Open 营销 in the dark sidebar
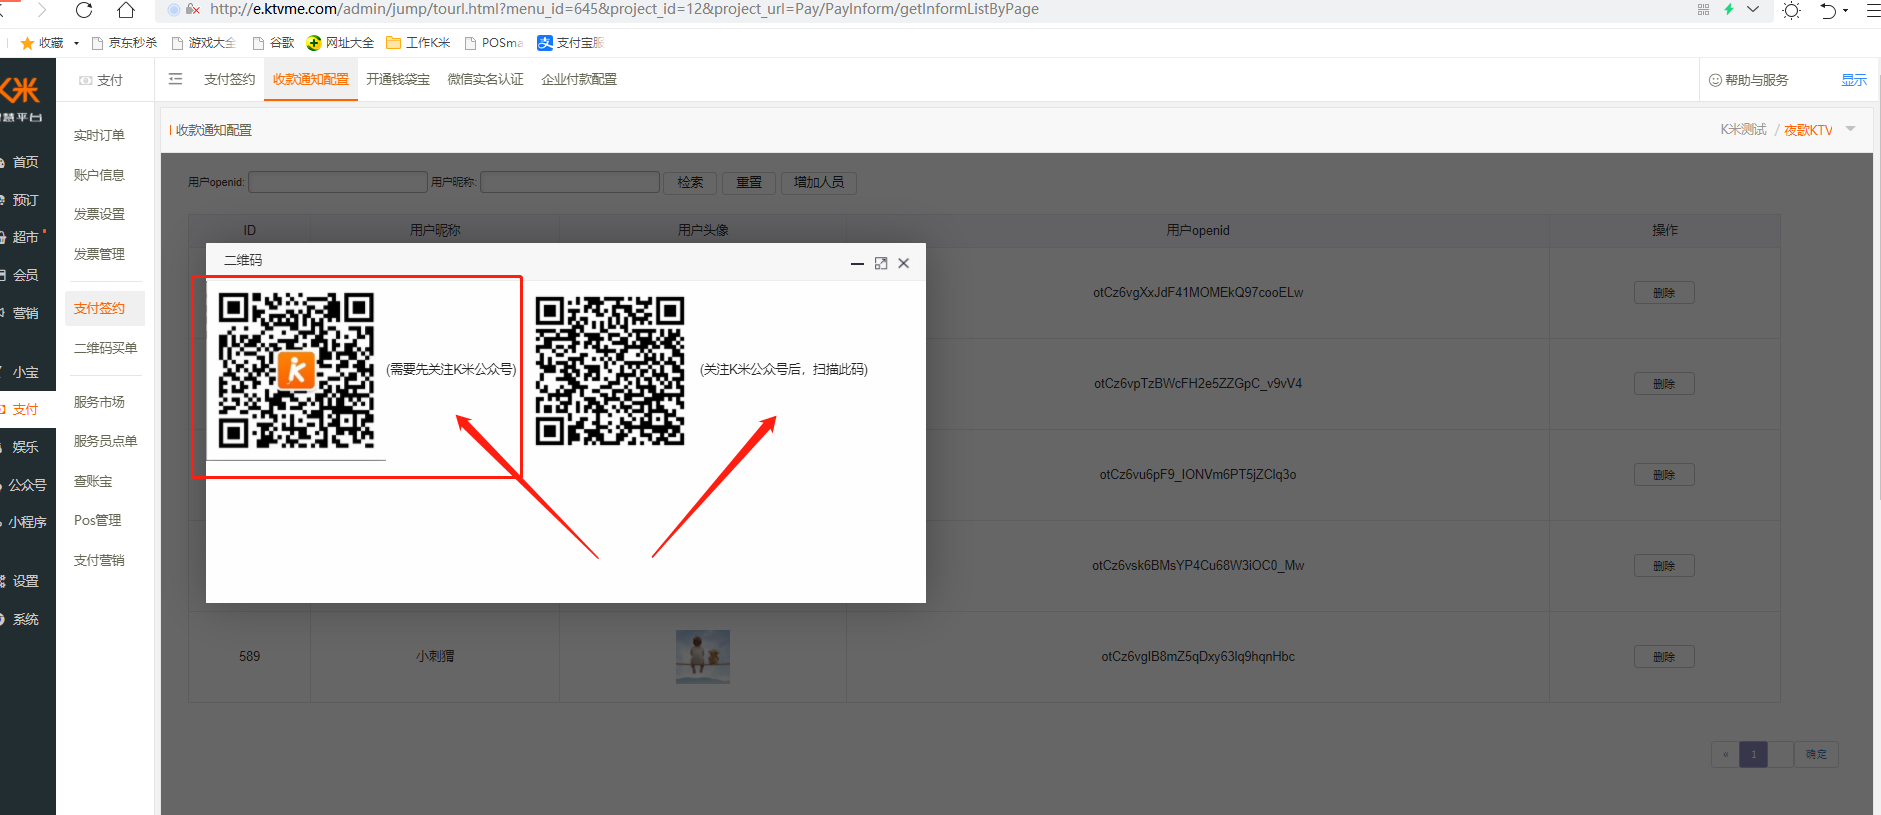This screenshot has height=815, width=1881. (25, 313)
